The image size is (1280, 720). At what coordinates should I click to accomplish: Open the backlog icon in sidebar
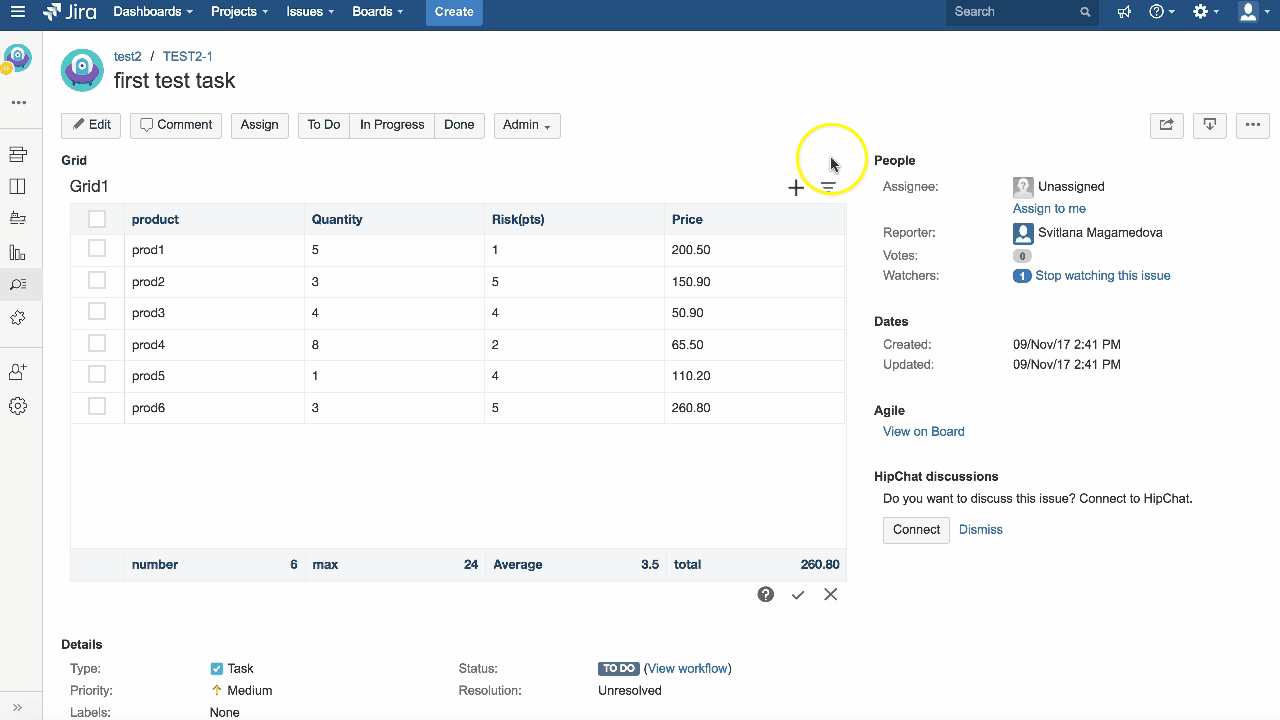coord(18,154)
